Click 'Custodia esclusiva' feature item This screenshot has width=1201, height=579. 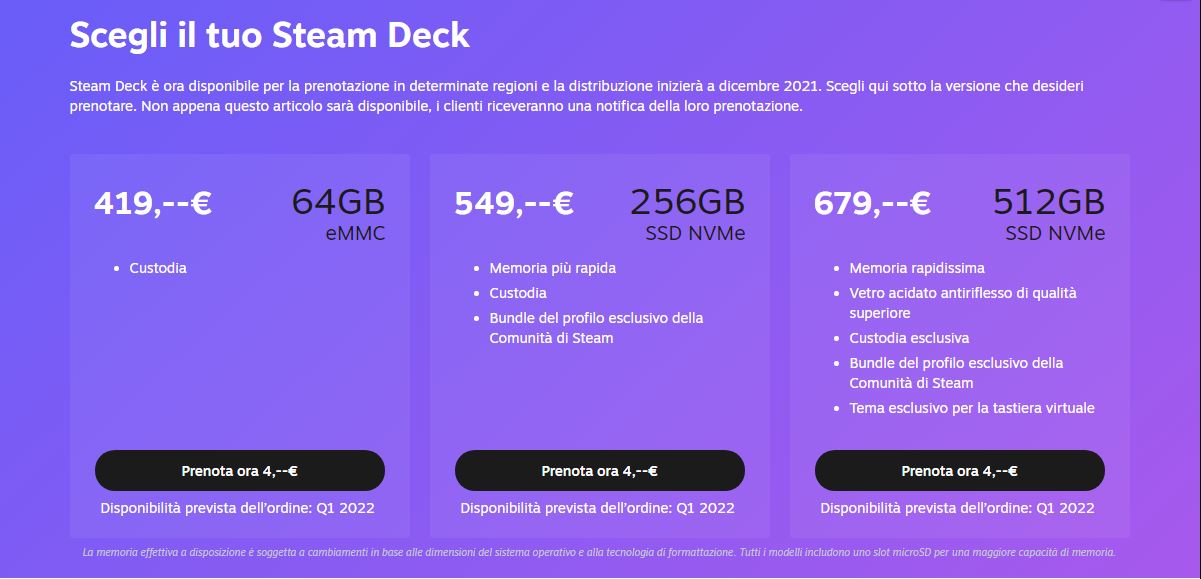909,338
